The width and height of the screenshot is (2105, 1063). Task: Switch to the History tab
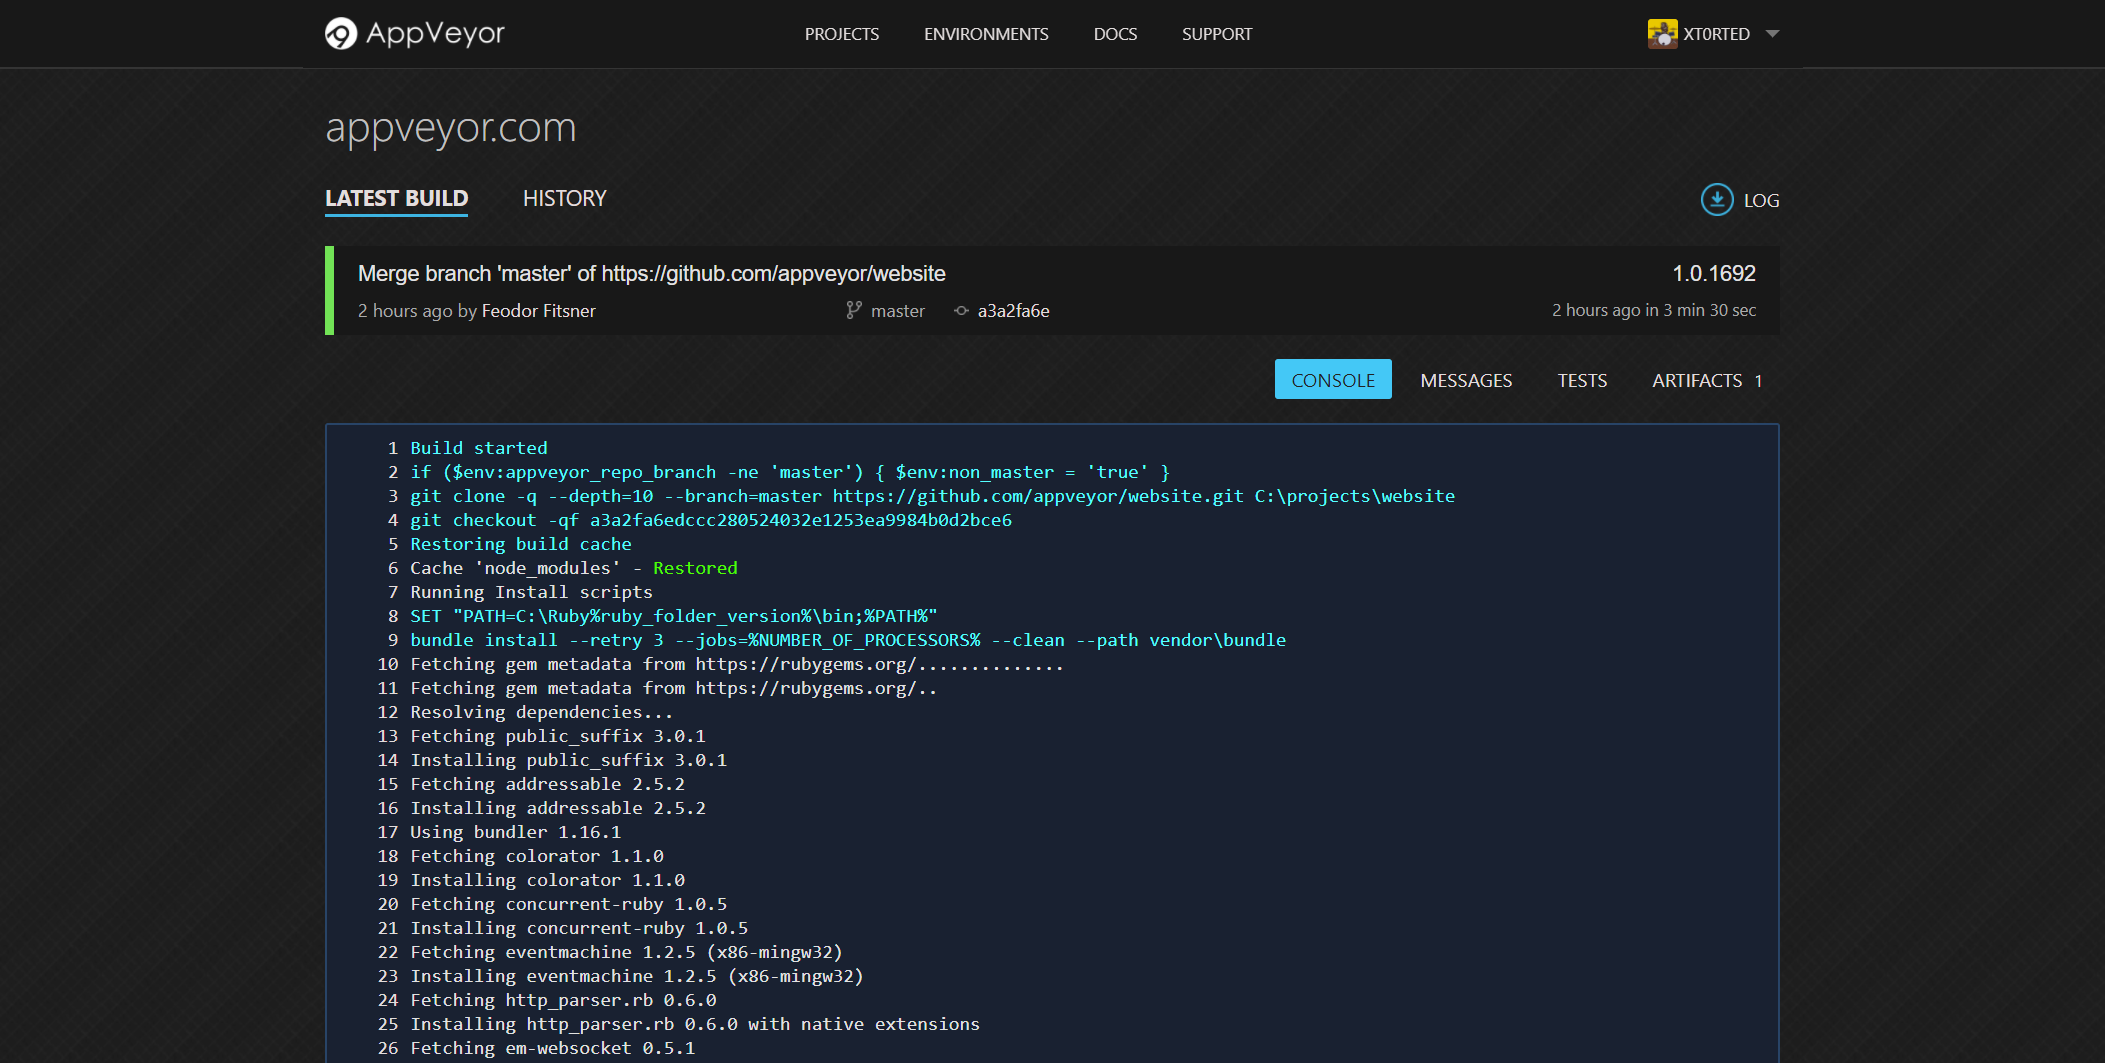565,199
